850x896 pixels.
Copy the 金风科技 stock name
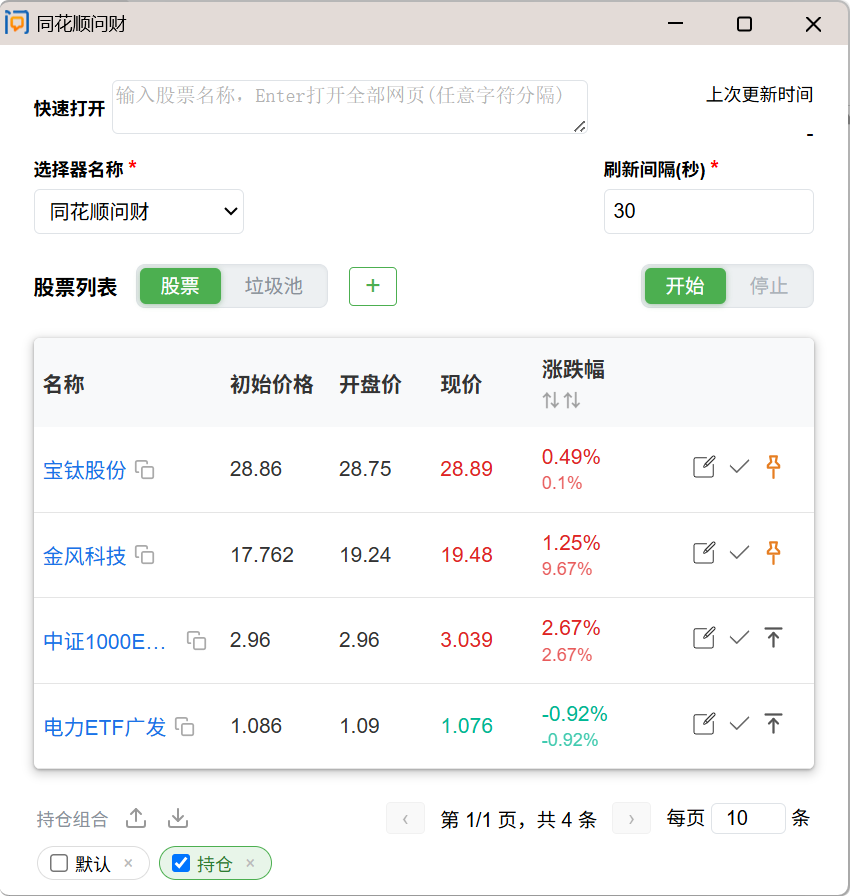coord(145,555)
